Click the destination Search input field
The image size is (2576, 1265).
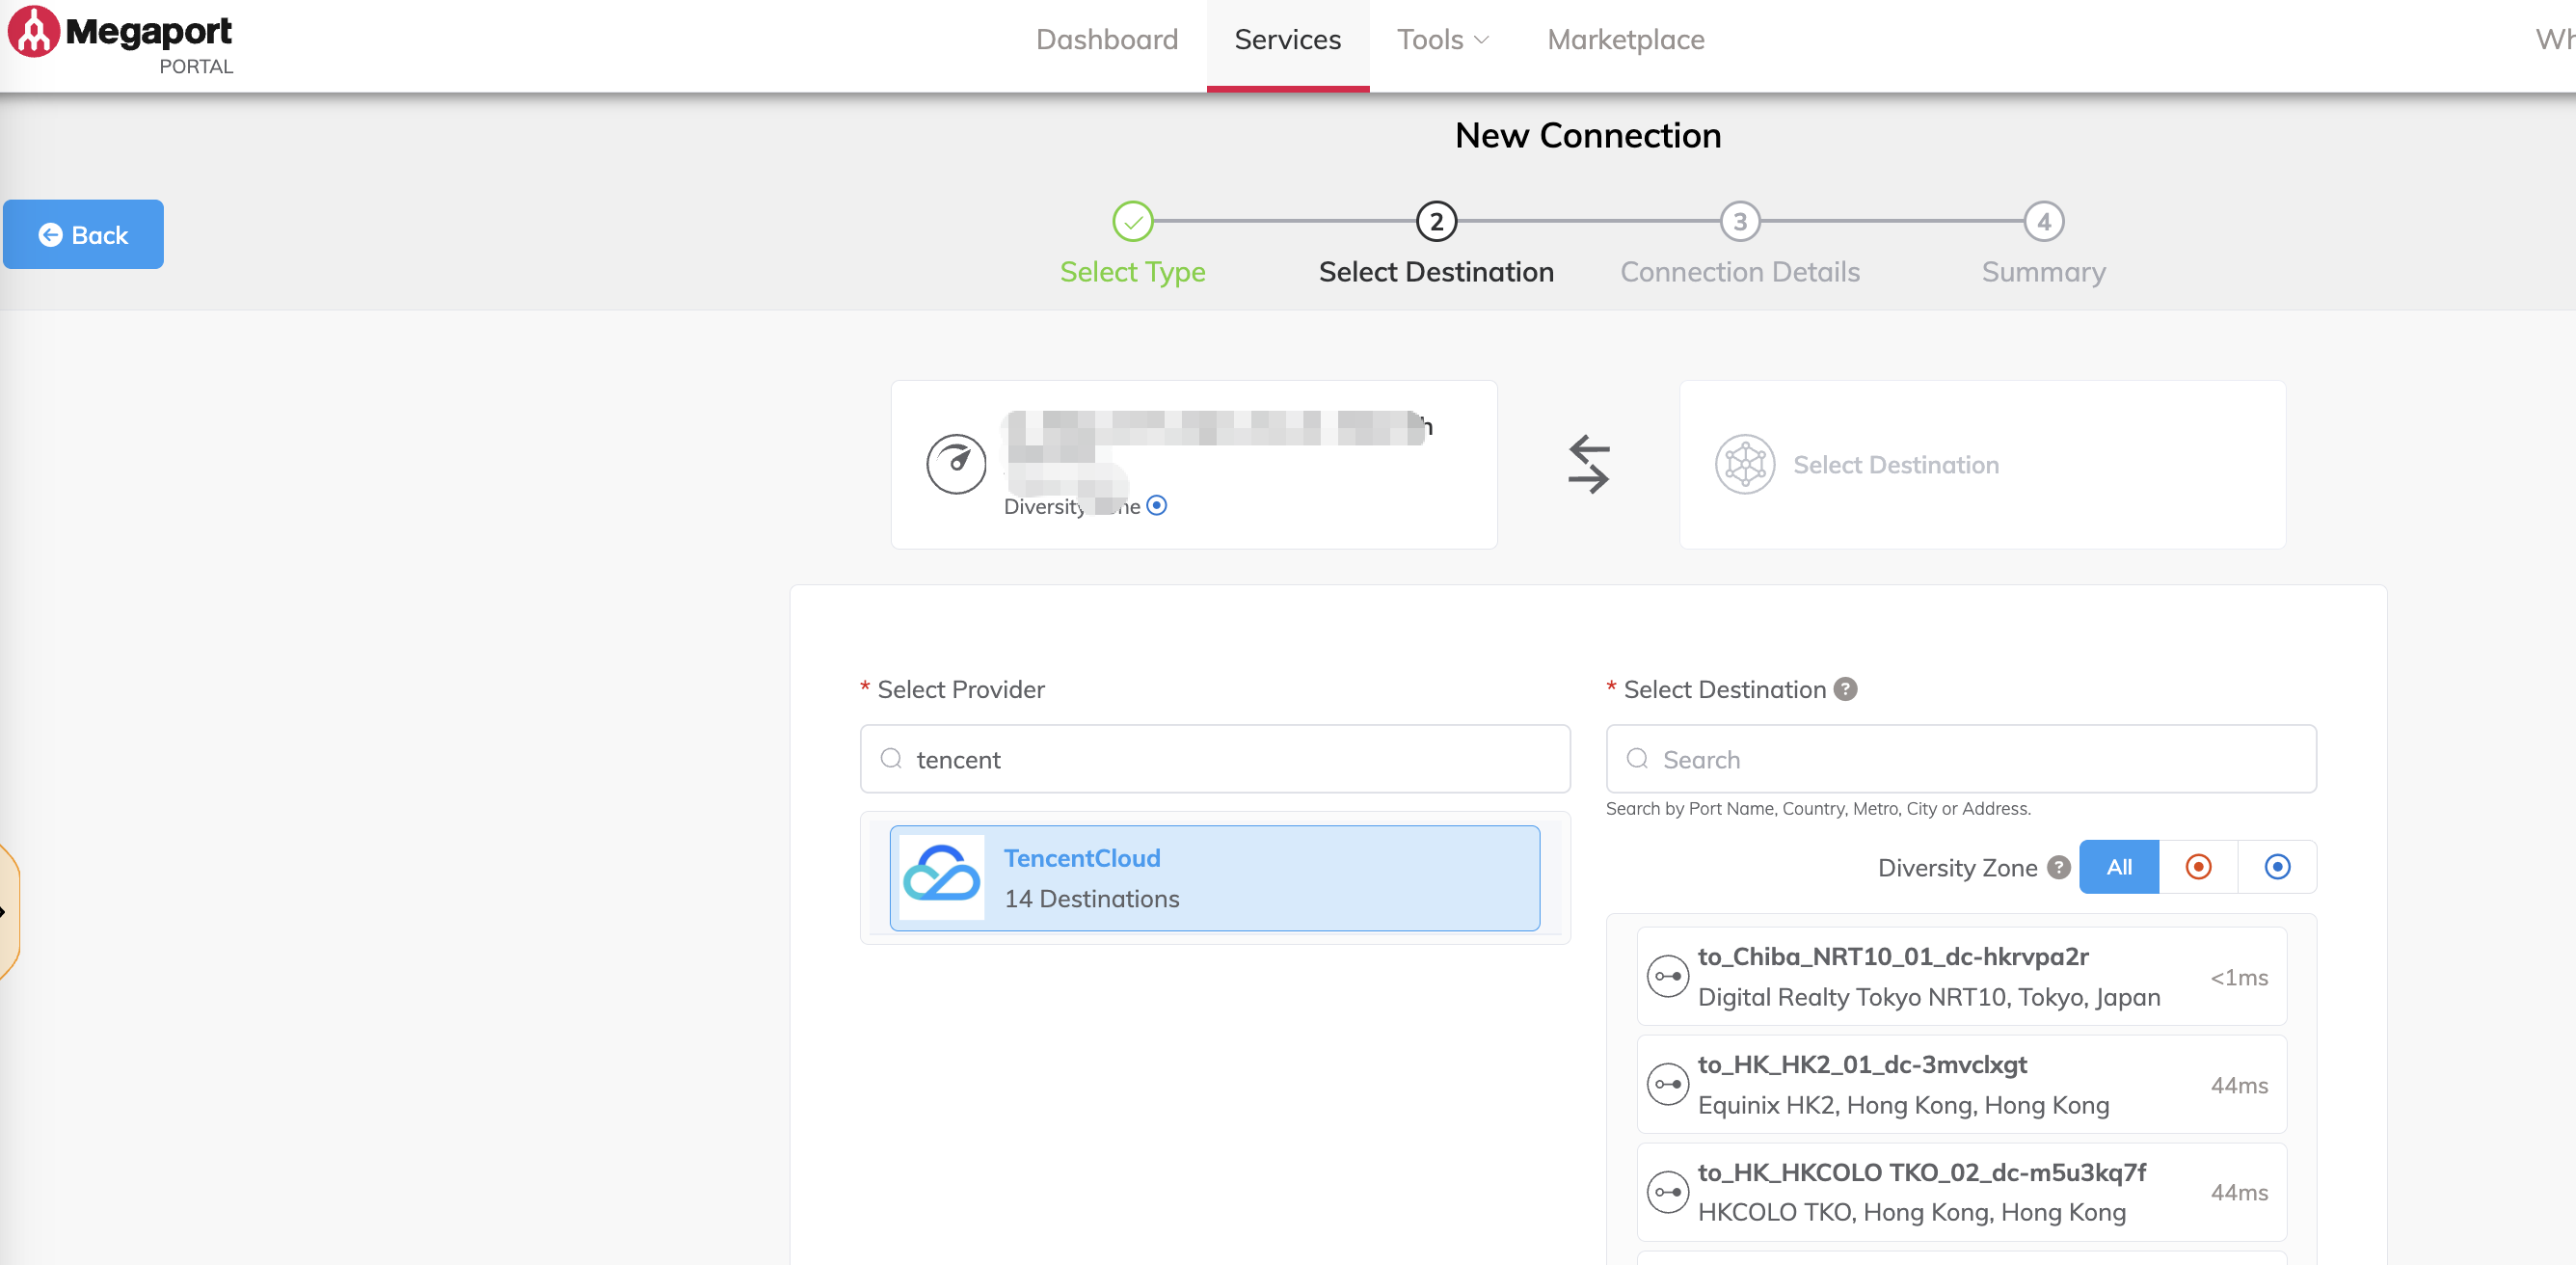1960,759
